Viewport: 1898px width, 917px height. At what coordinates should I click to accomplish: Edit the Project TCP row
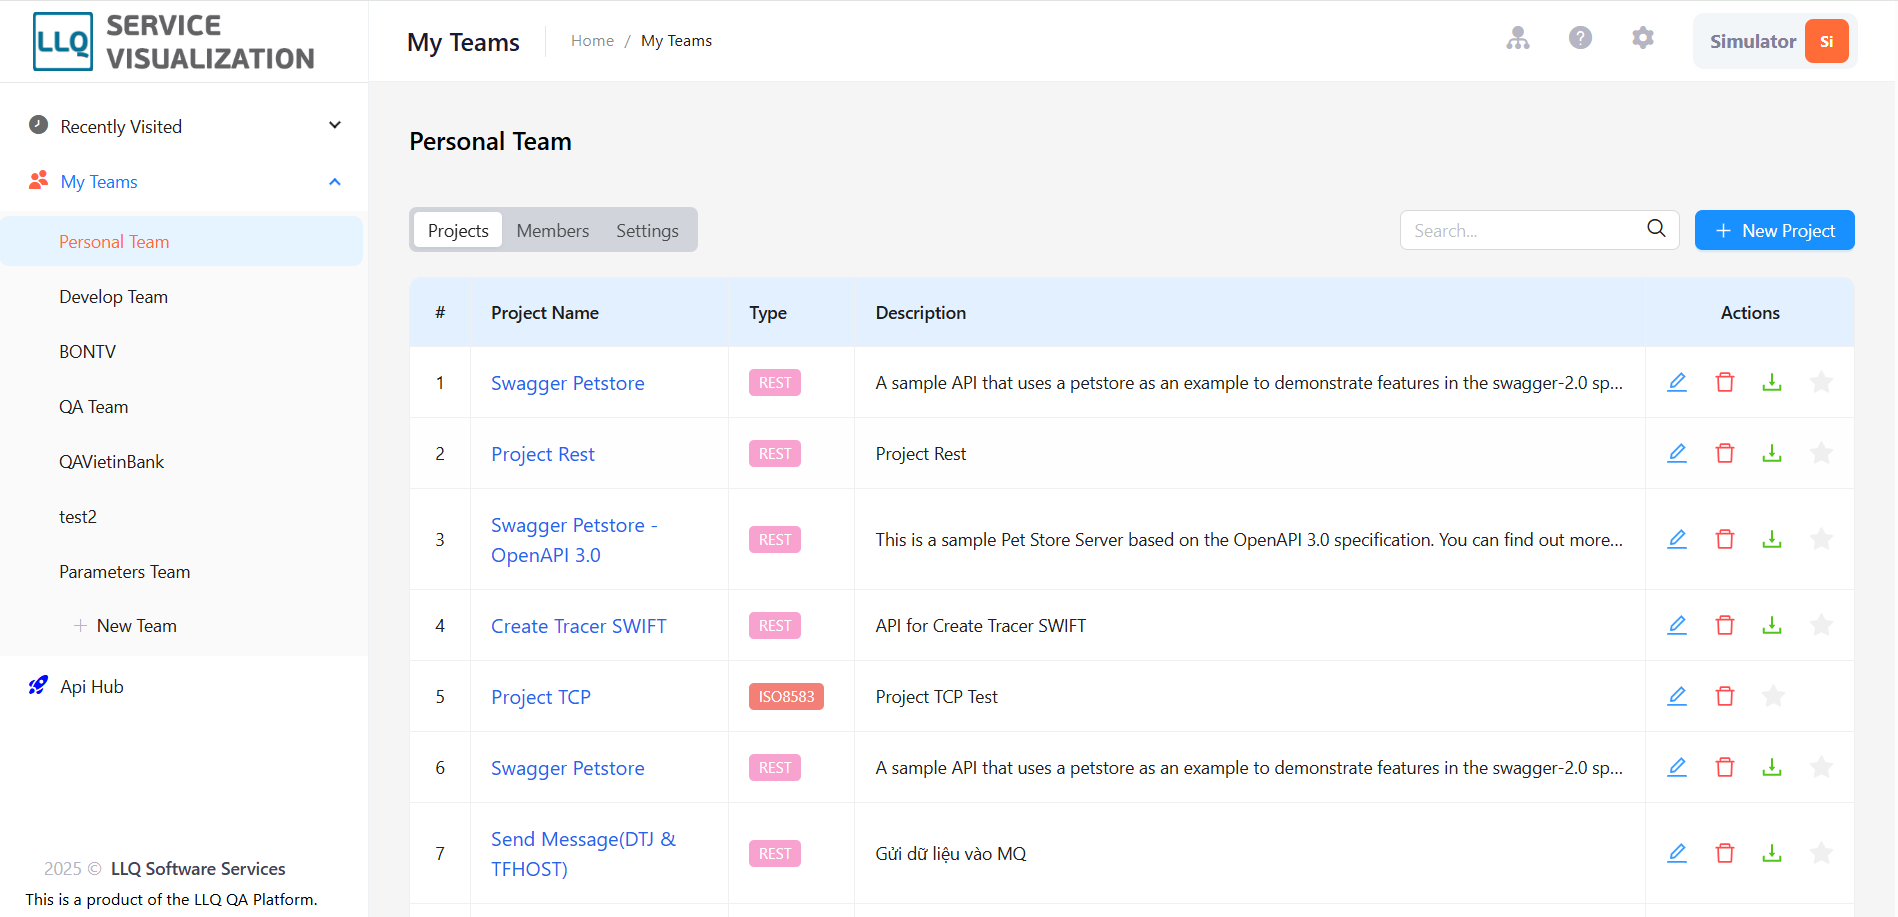tap(1677, 696)
